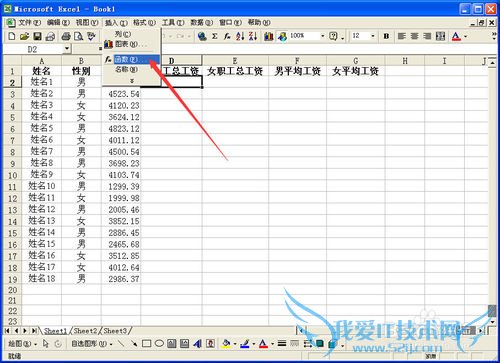Image resolution: width=500 pixels, height=363 pixels.
Task: Select cell with value 4823.12
Action: tap(121, 129)
